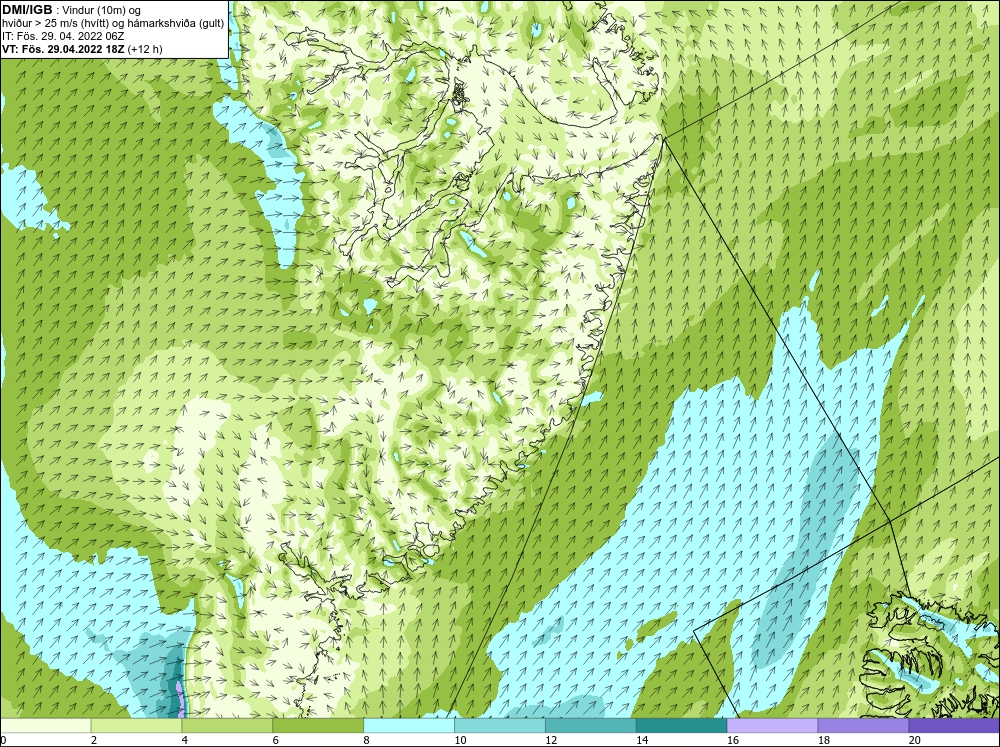The width and height of the screenshot is (1000, 747).
Task: Pick the medium green 4–6 m/s legend swatch
Action: tap(227, 725)
